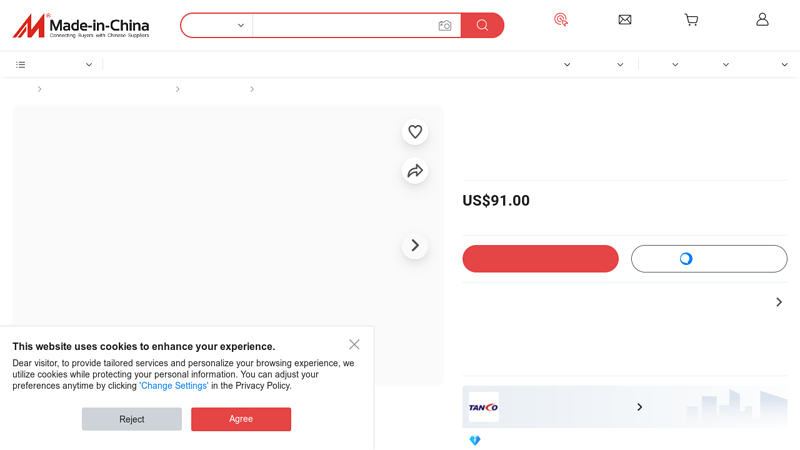Reject cookies in the cookie banner
The height and width of the screenshot is (450, 800).
(x=132, y=419)
